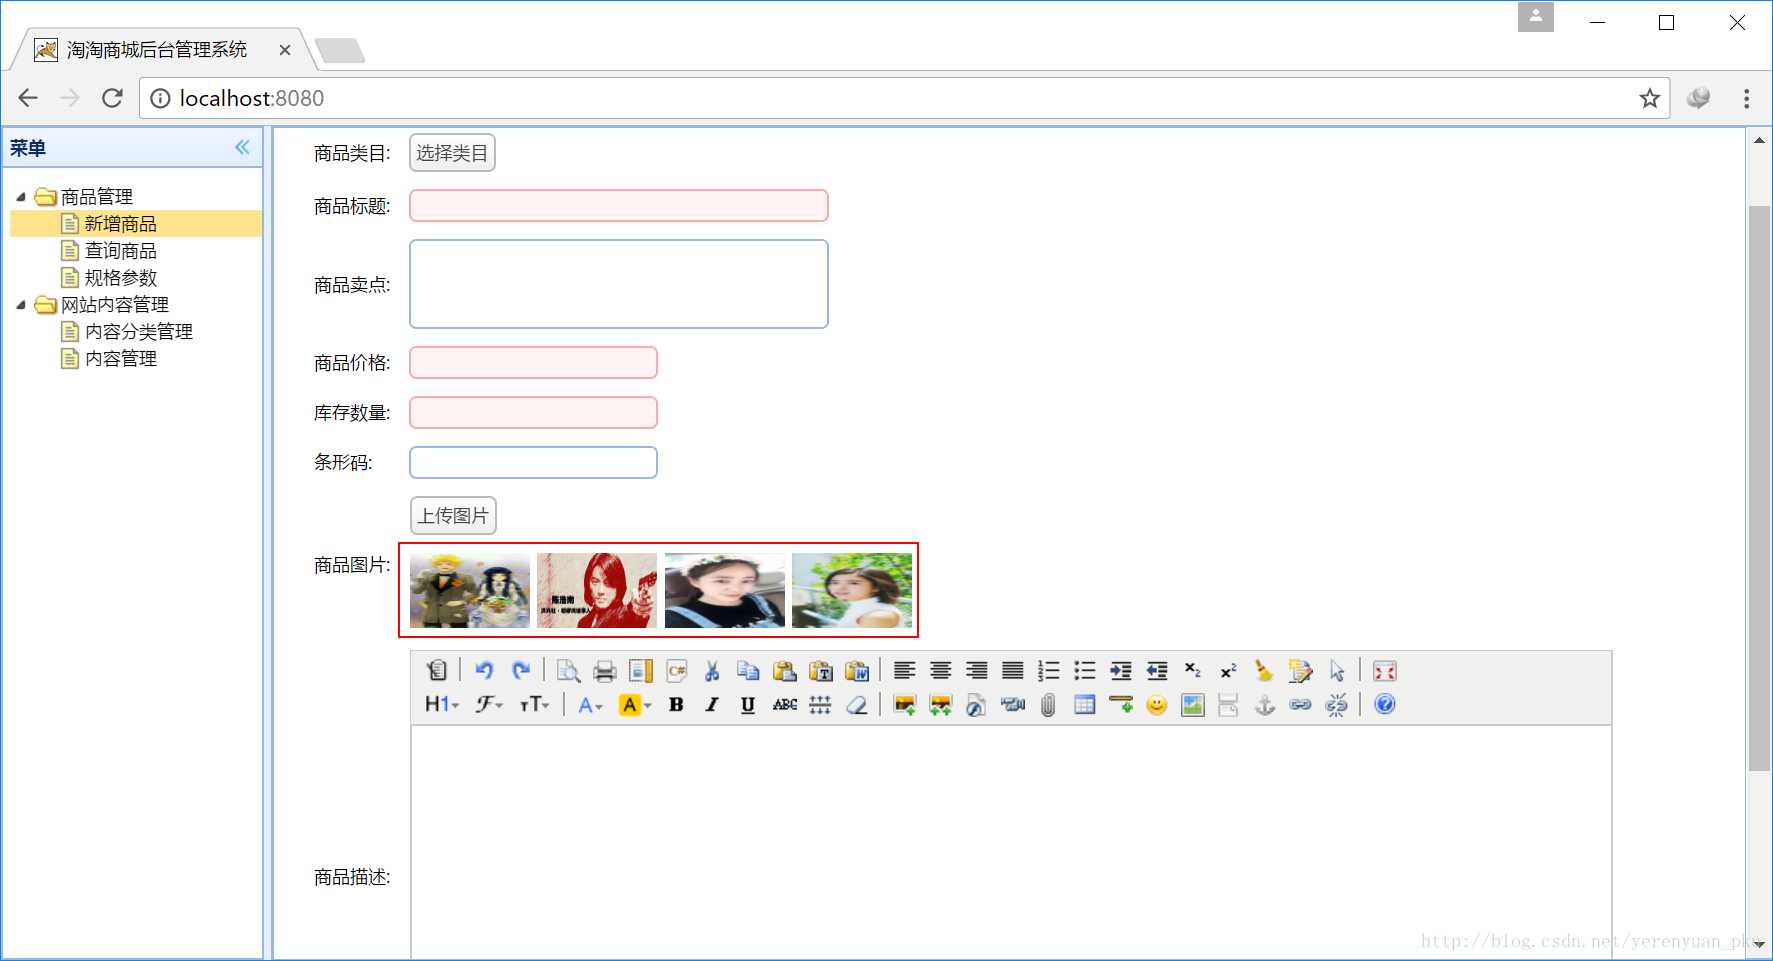Apply superscript formatting
The image size is (1773, 961).
coord(1229,671)
